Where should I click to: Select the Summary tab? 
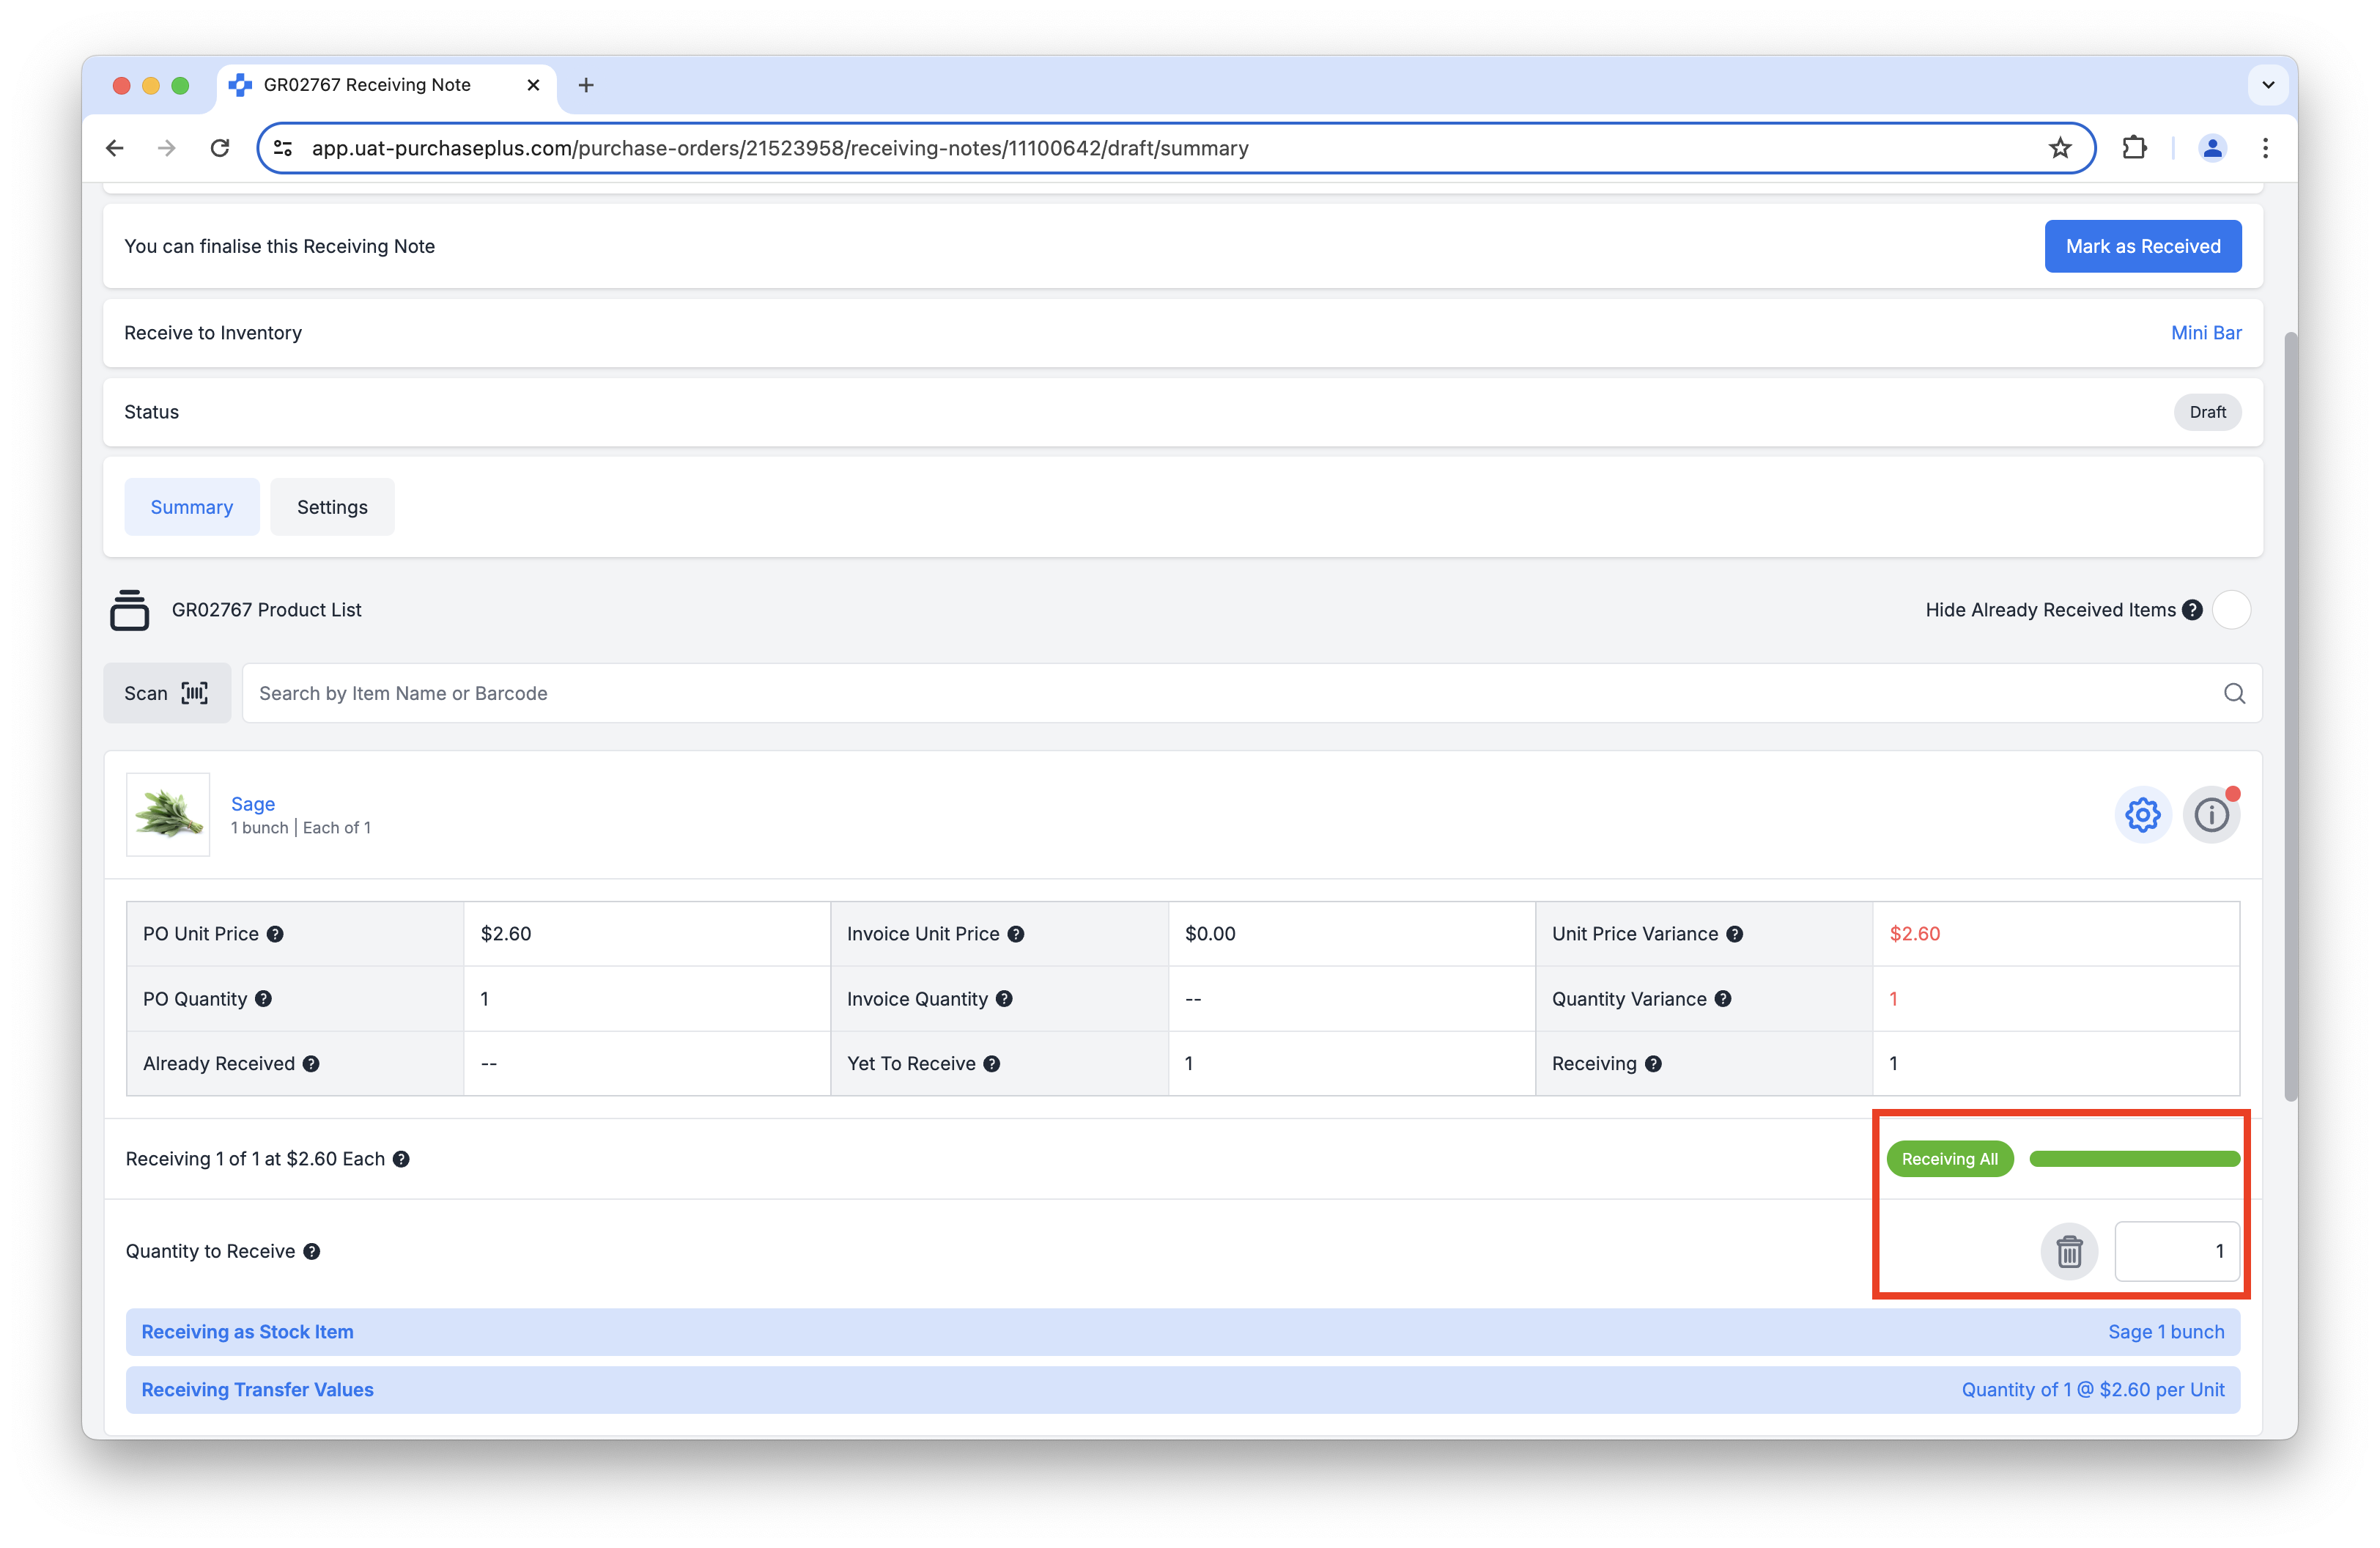191,507
